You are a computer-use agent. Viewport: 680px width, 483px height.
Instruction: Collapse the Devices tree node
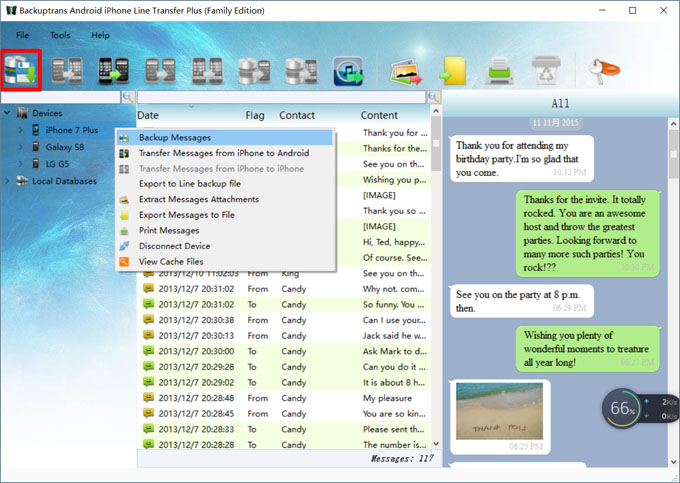[x=7, y=113]
